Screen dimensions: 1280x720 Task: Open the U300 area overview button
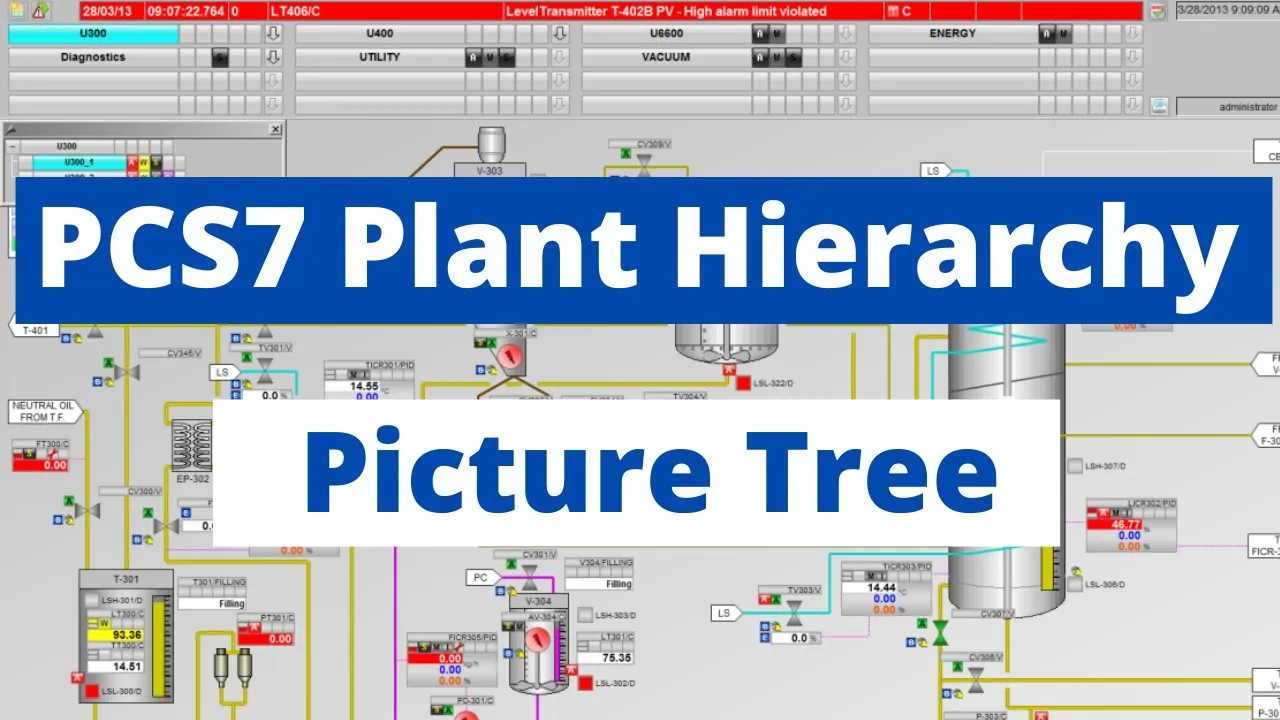point(93,34)
